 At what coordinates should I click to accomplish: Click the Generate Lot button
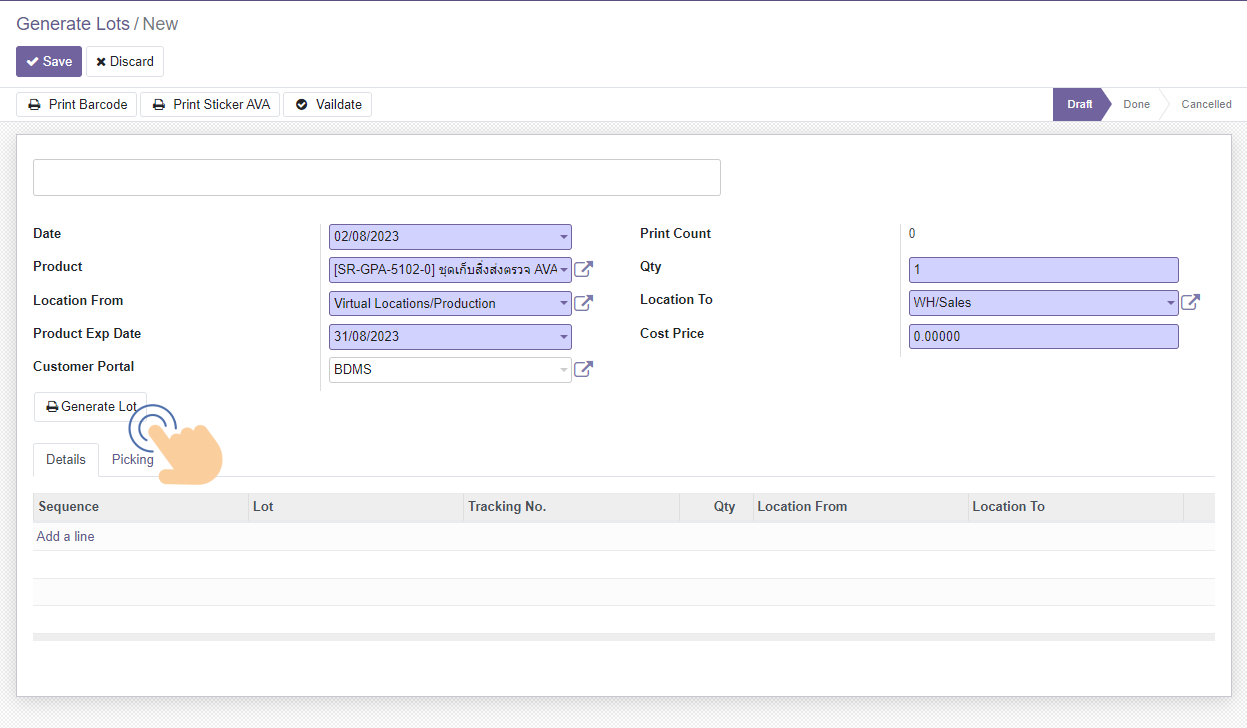click(90, 407)
